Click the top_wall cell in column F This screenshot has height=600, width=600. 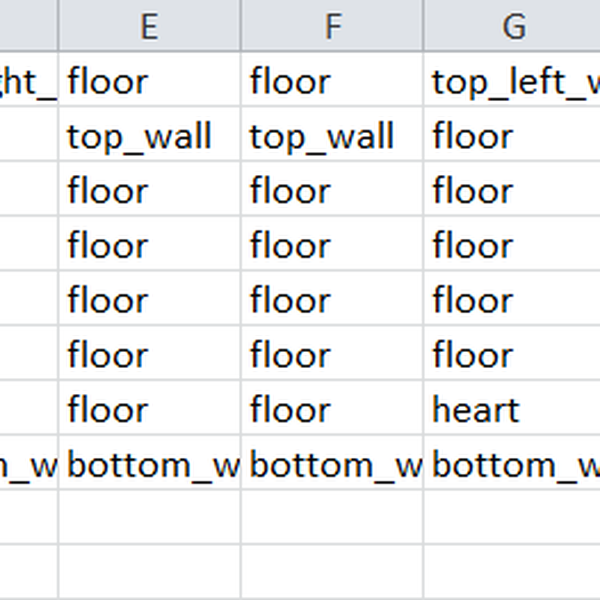pos(331,137)
